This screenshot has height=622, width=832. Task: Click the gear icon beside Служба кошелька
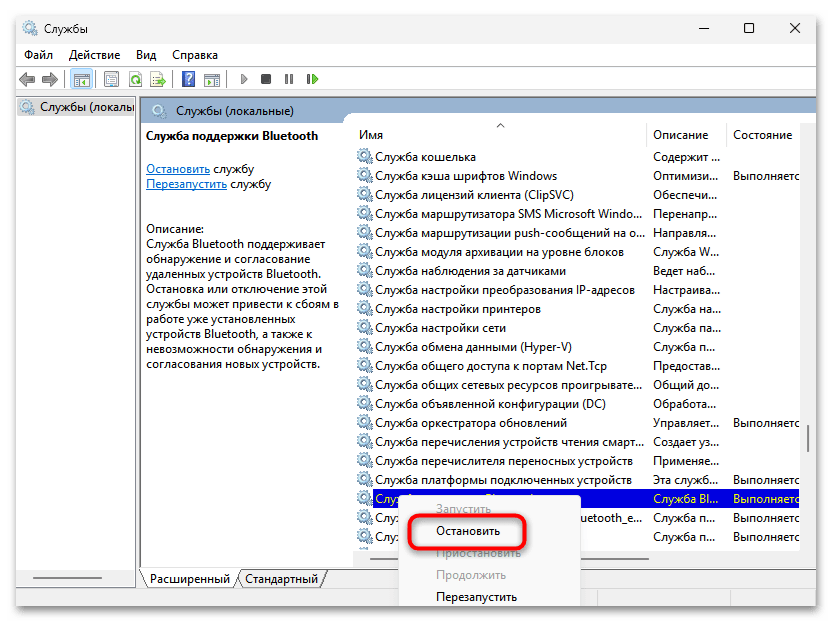[365, 157]
